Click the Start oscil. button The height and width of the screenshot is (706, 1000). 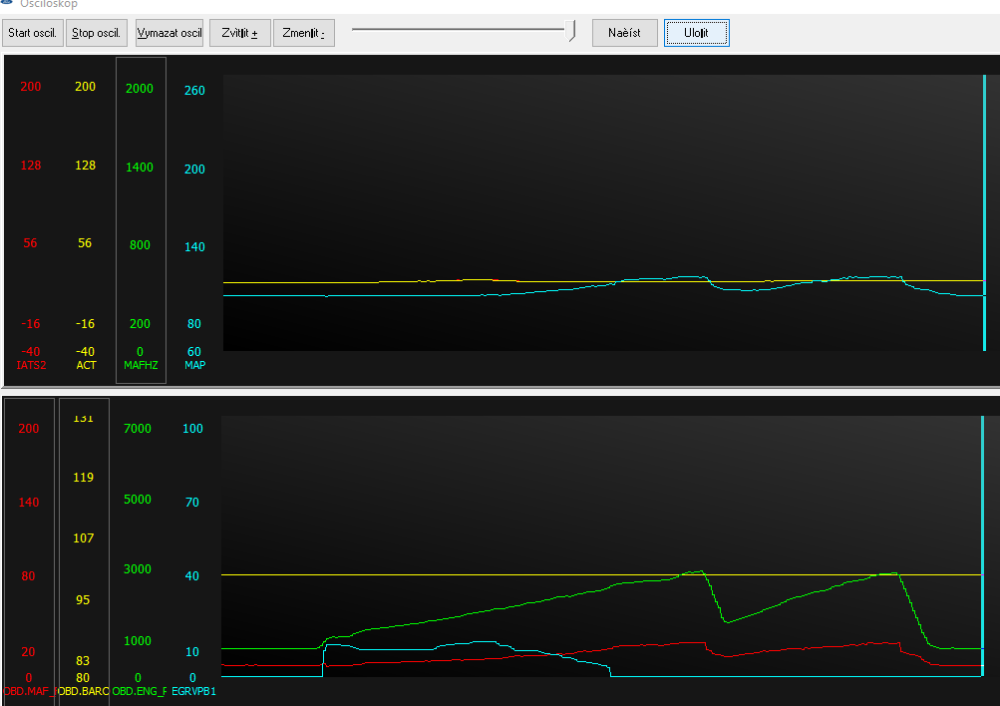32,33
